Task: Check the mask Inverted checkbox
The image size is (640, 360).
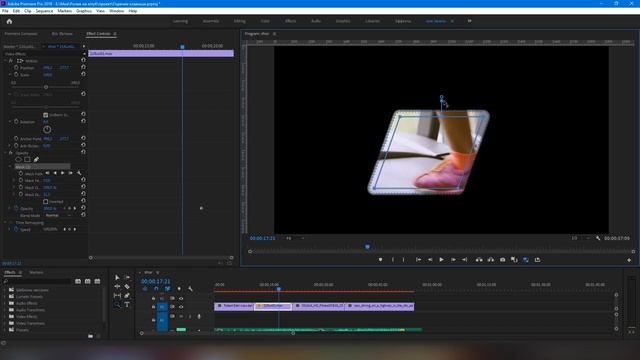Action: (46, 202)
